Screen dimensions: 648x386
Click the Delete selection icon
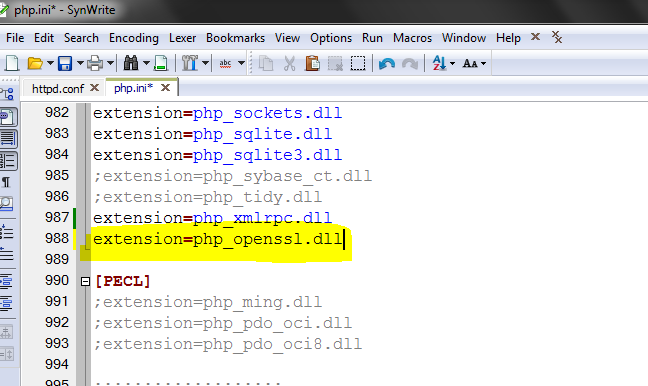tap(335, 63)
